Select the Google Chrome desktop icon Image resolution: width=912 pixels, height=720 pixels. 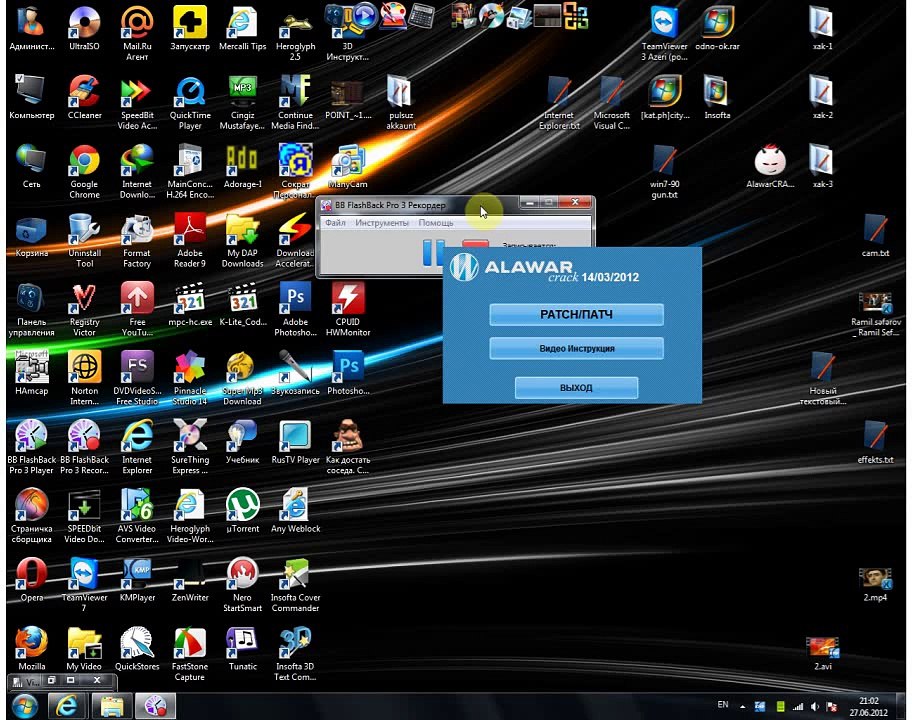(x=84, y=172)
